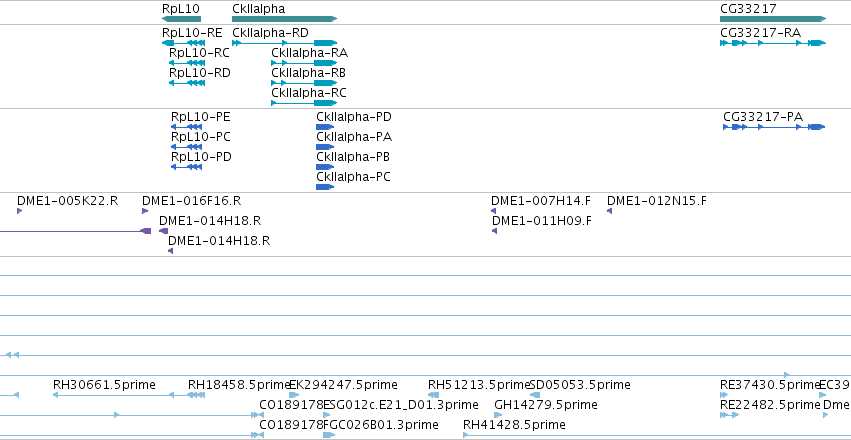Click the RpL10-PE protein label
851x440 pixels.
pyautogui.click(x=200, y=117)
